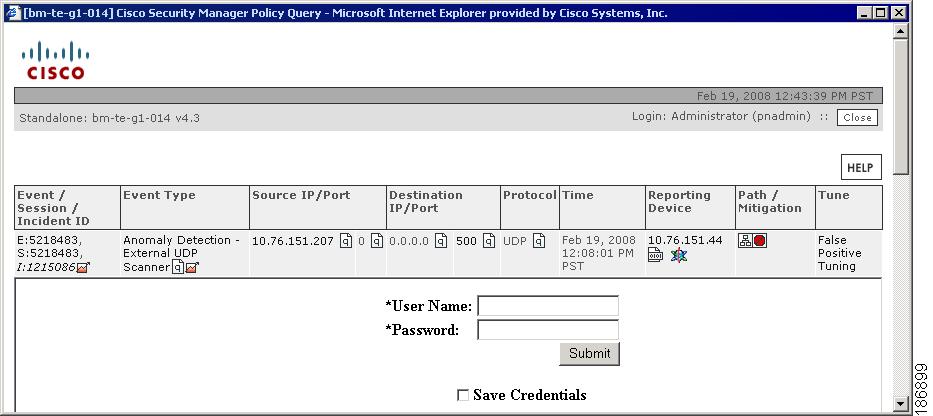Query source IP 10.76.151.207 icon
The height and width of the screenshot is (416, 933).
[x=346, y=241]
